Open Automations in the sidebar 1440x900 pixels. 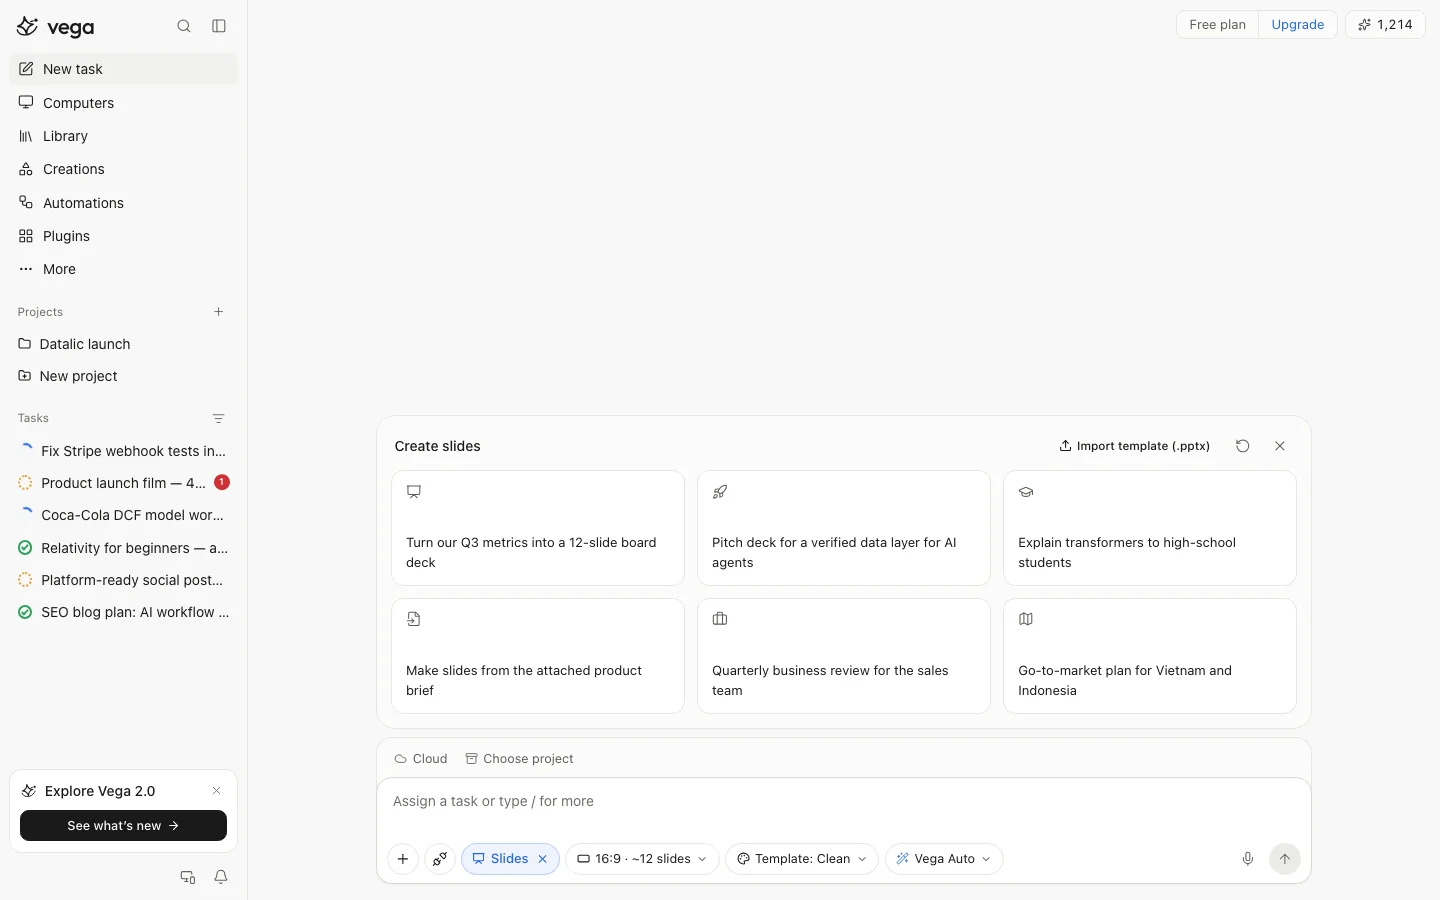coord(124,203)
